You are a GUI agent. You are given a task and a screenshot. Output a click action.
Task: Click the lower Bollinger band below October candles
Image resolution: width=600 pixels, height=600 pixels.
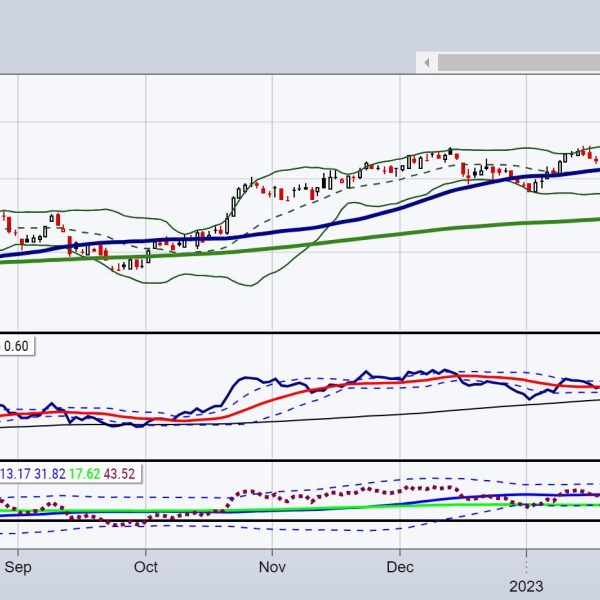[150, 282]
